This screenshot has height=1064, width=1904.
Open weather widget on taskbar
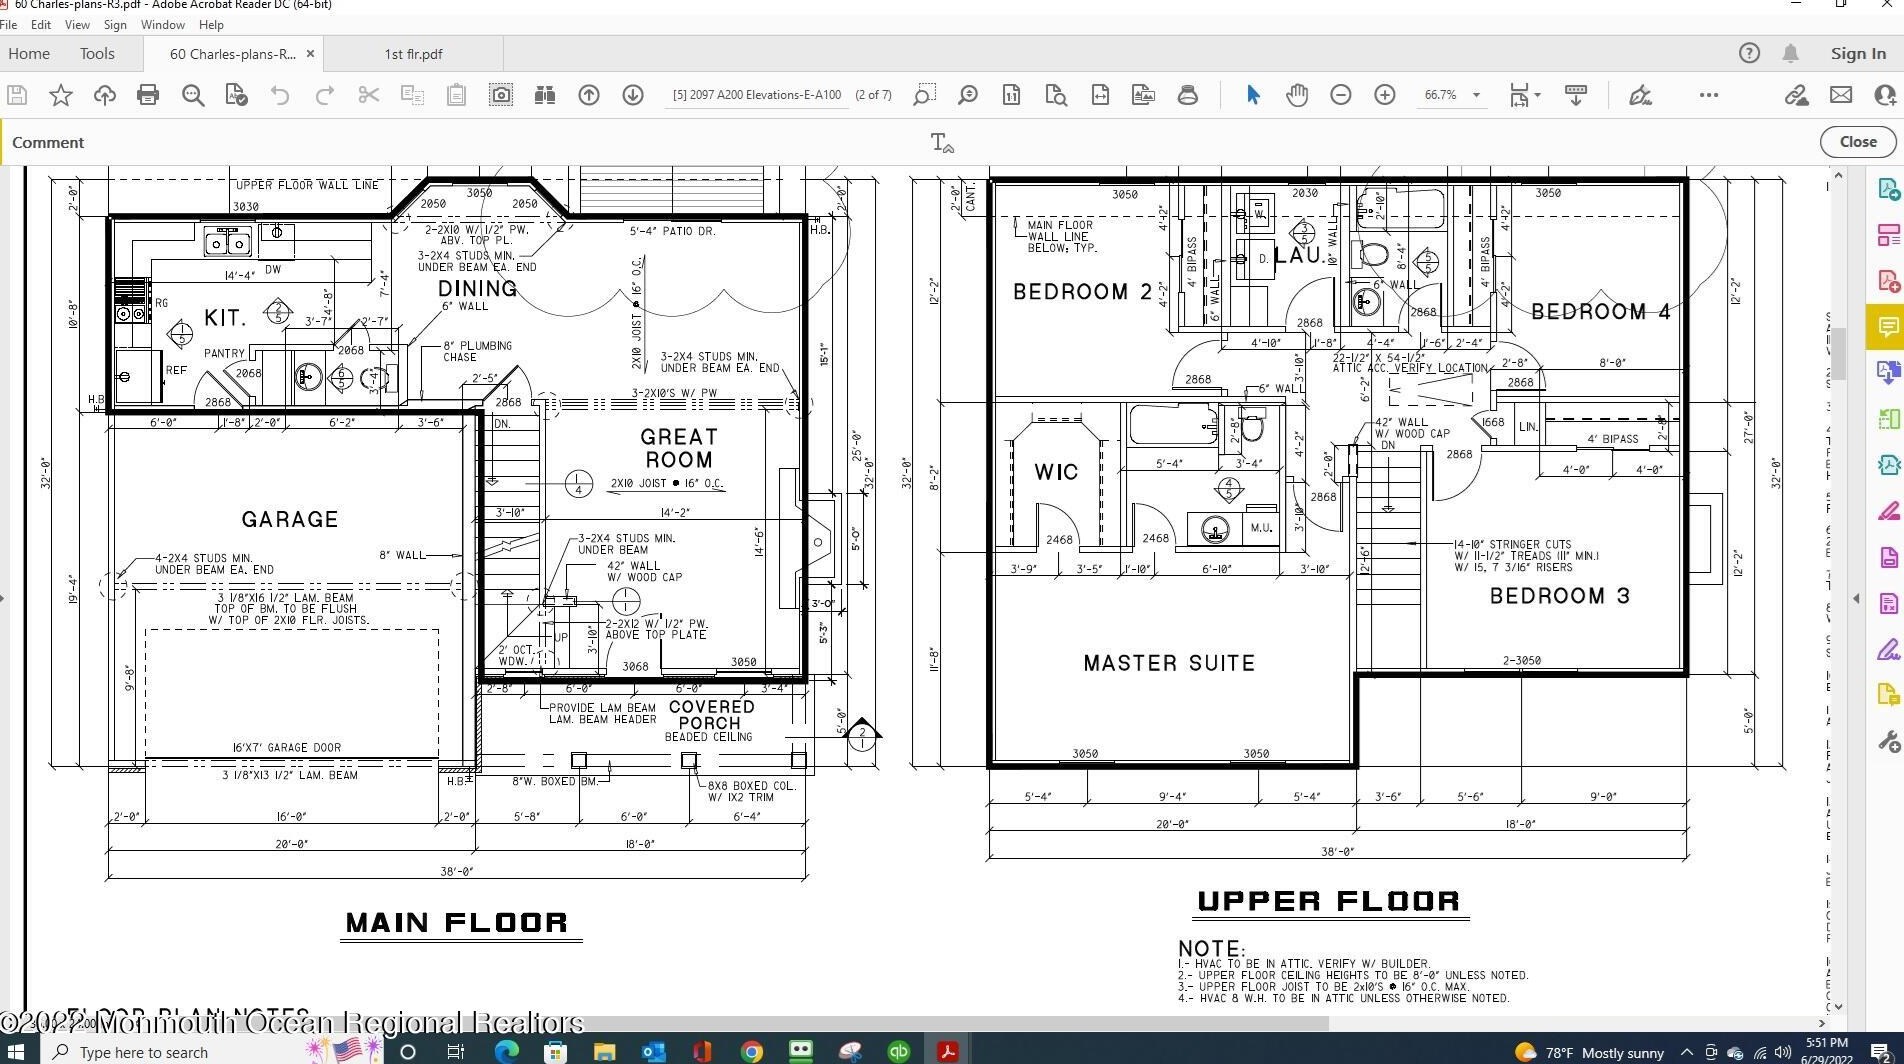click(x=1589, y=1052)
